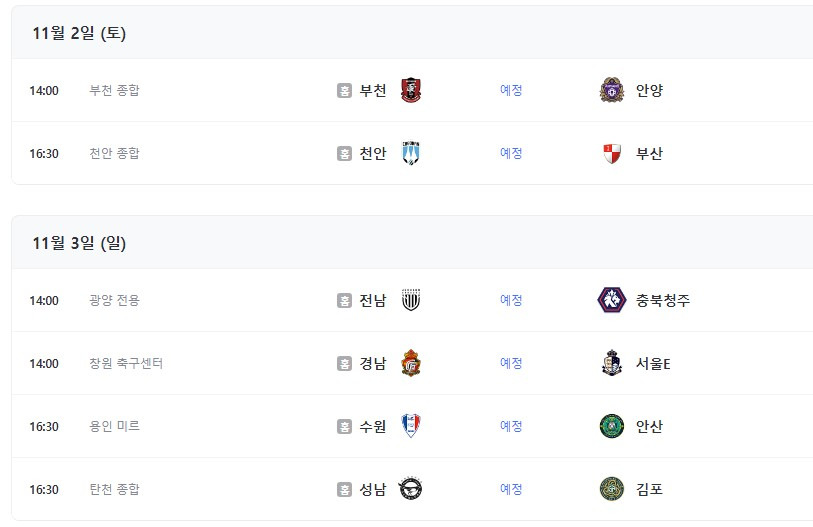Open 예정 status for Cheonan vs Busan
Viewport: 813px width, 527px height.
(511, 153)
